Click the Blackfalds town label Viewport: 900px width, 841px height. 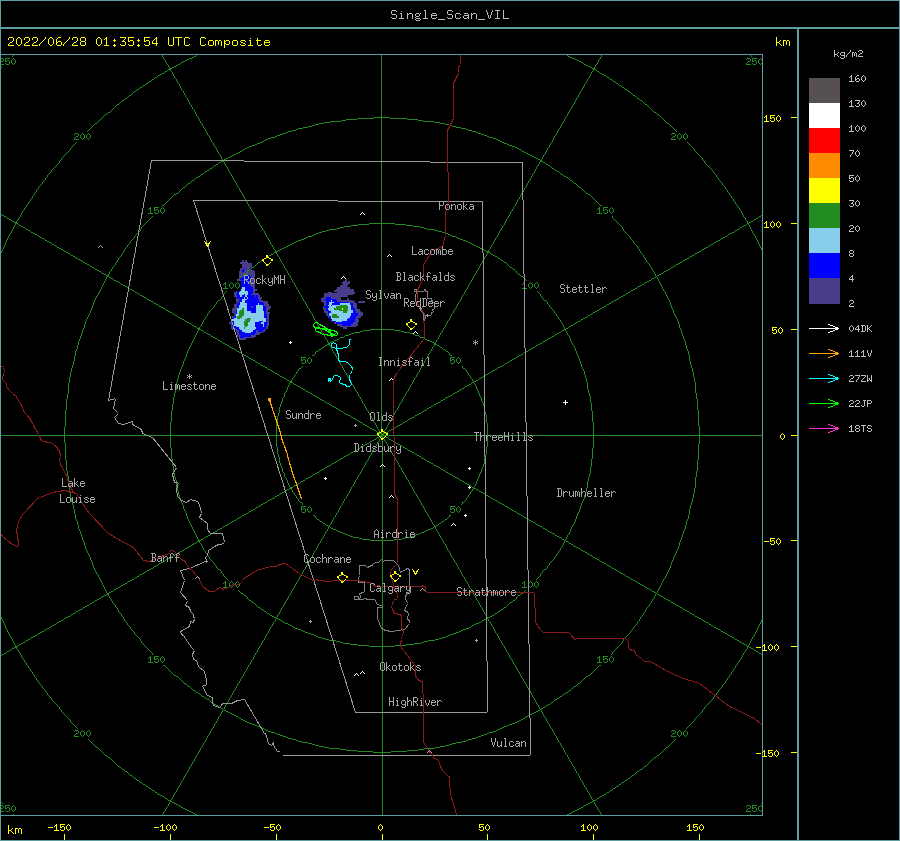(425, 277)
